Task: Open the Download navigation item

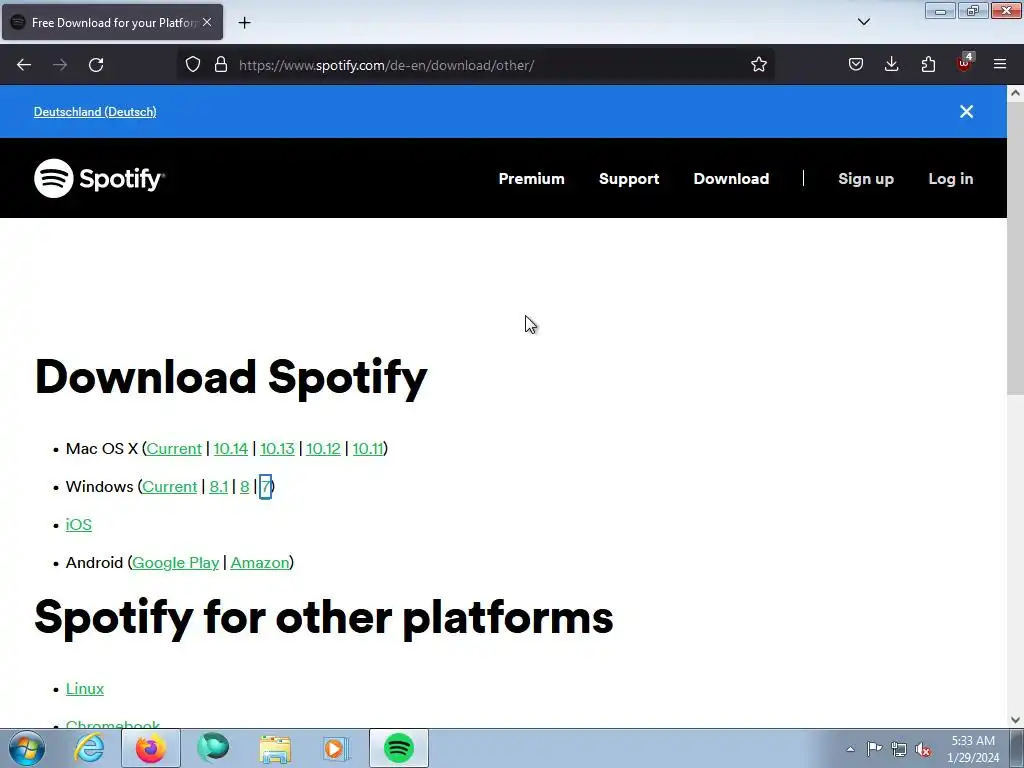Action: 731,179
